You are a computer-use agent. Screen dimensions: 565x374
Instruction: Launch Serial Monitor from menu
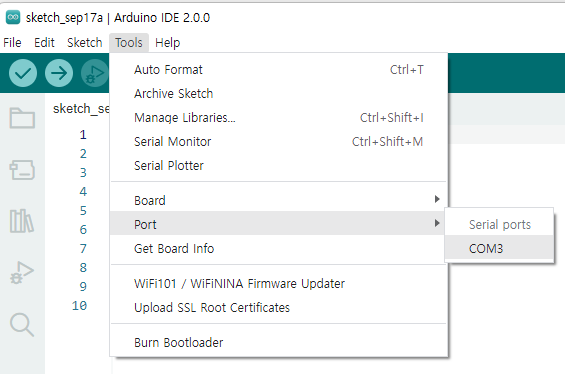[x=279, y=142]
